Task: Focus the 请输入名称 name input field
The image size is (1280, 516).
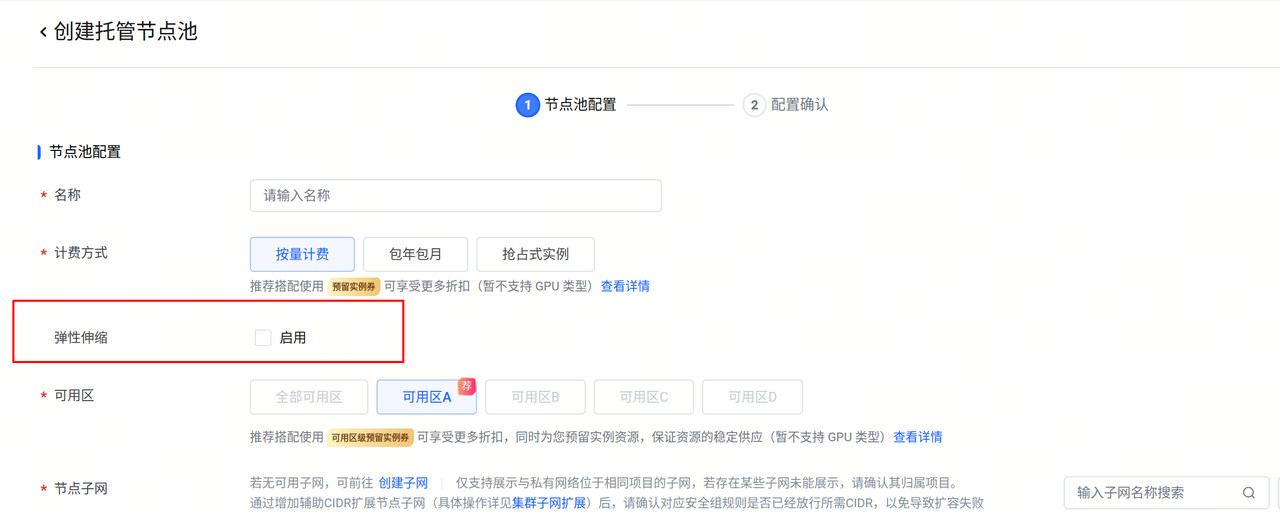Action: point(455,196)
